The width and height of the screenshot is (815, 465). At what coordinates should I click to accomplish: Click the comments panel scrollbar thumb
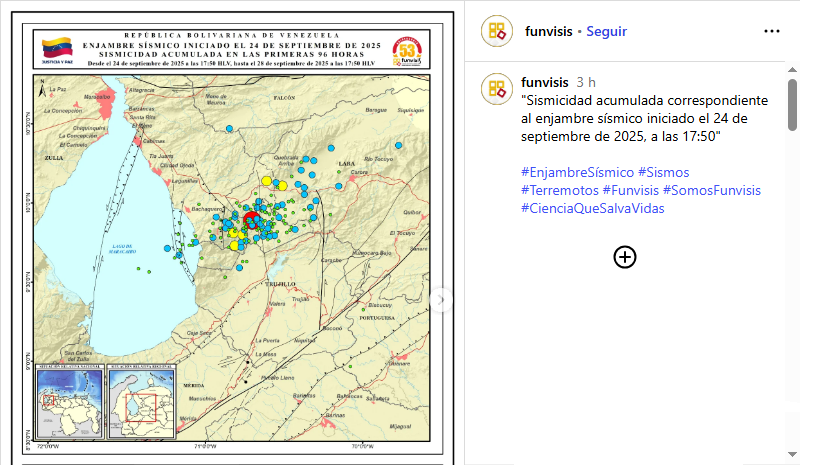[x=792, y=105]
